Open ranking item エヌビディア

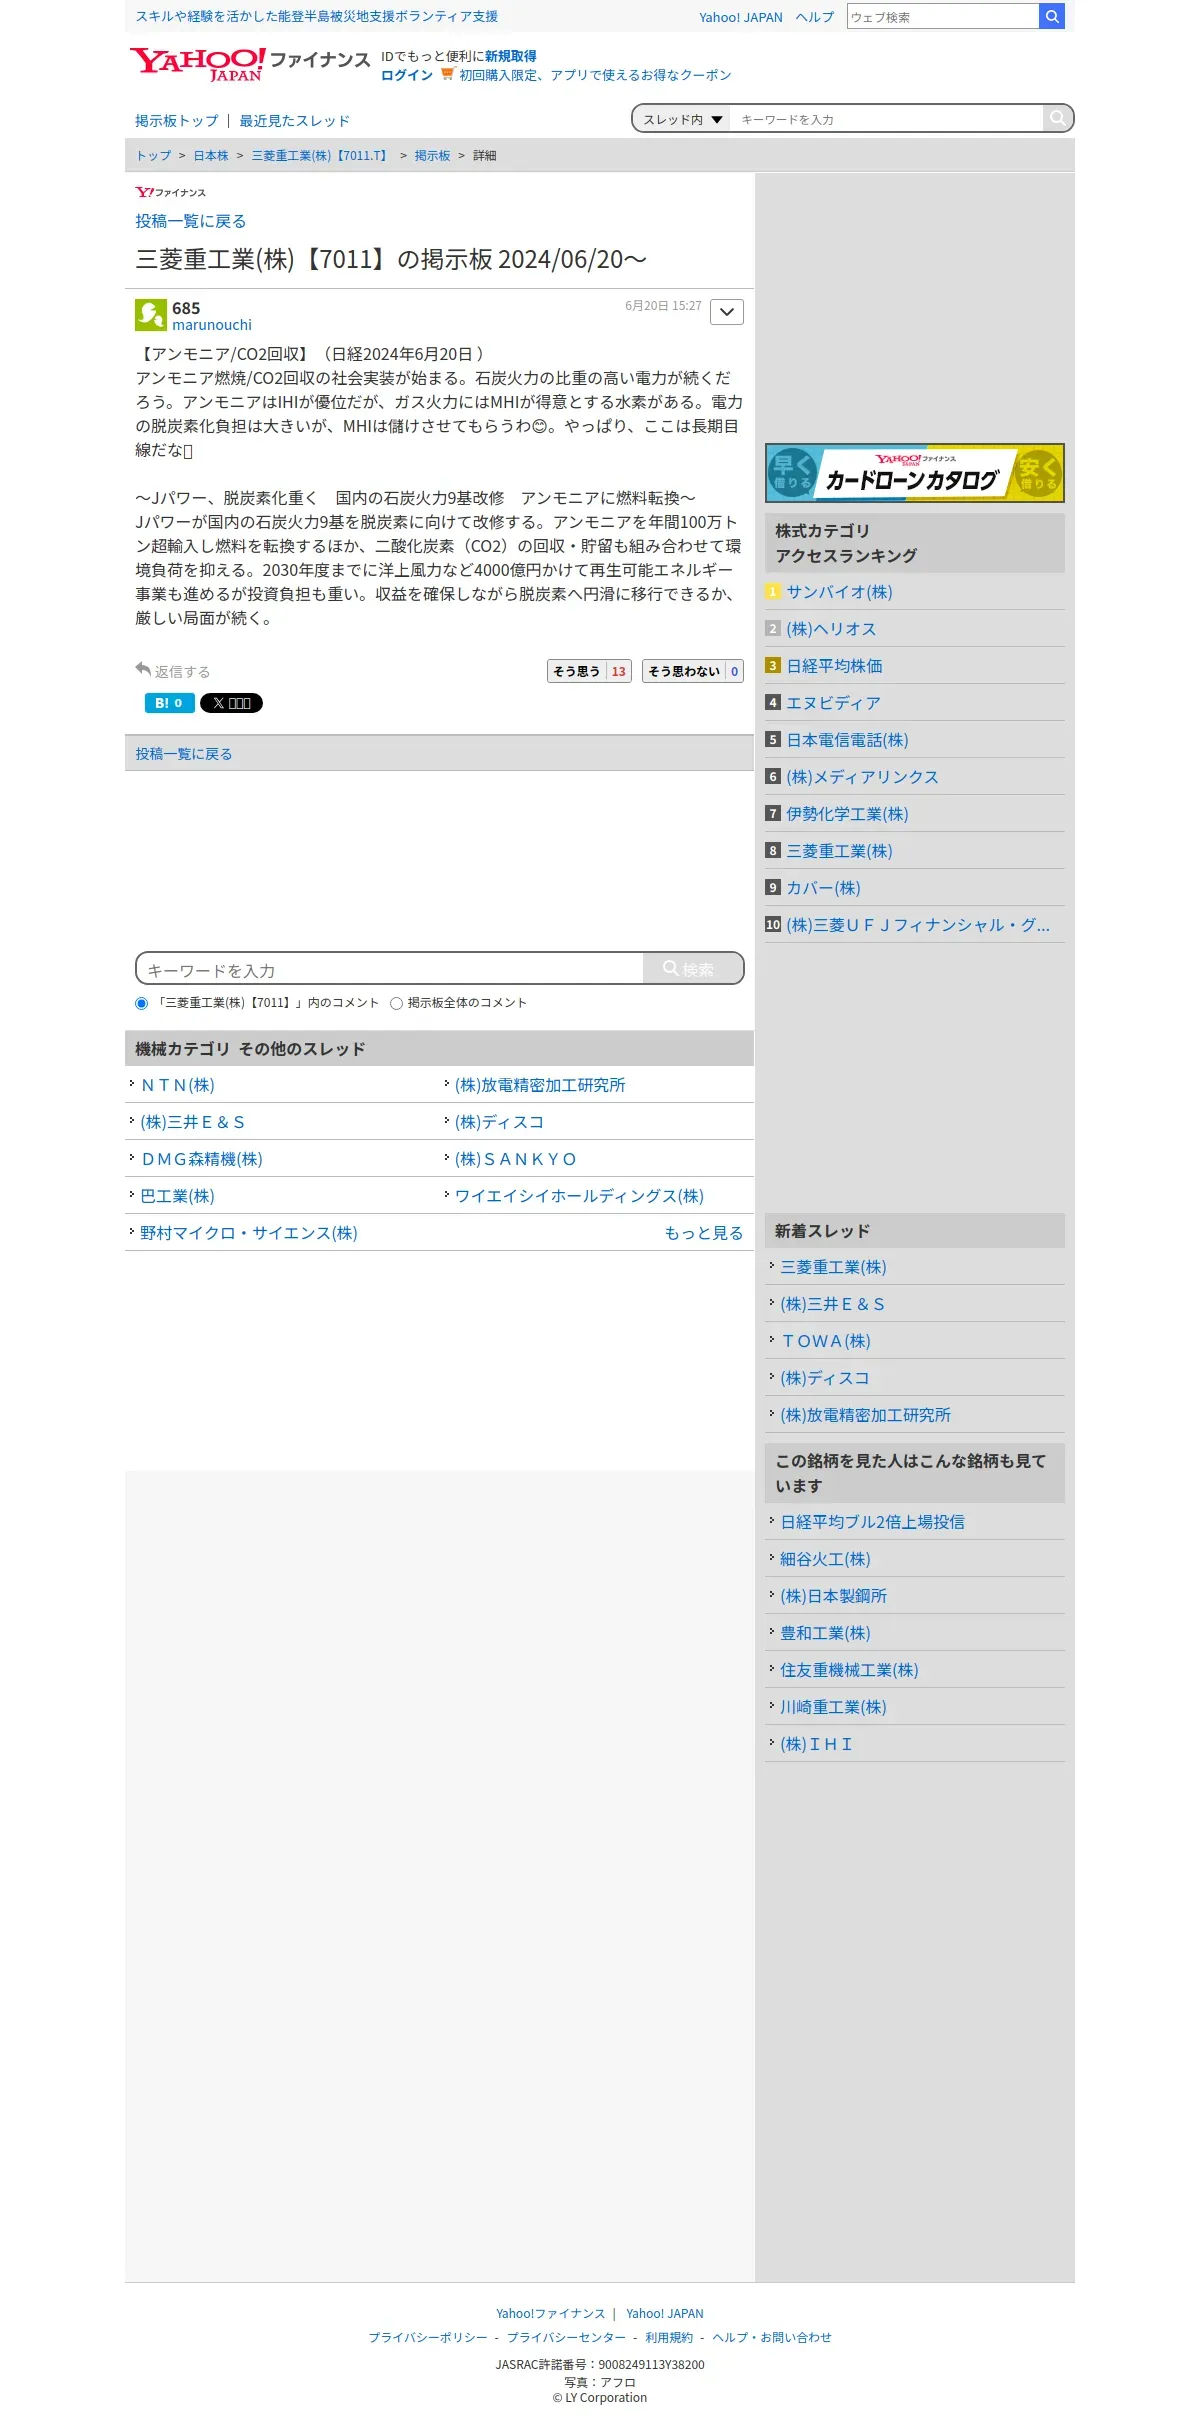tap(833, 703)
